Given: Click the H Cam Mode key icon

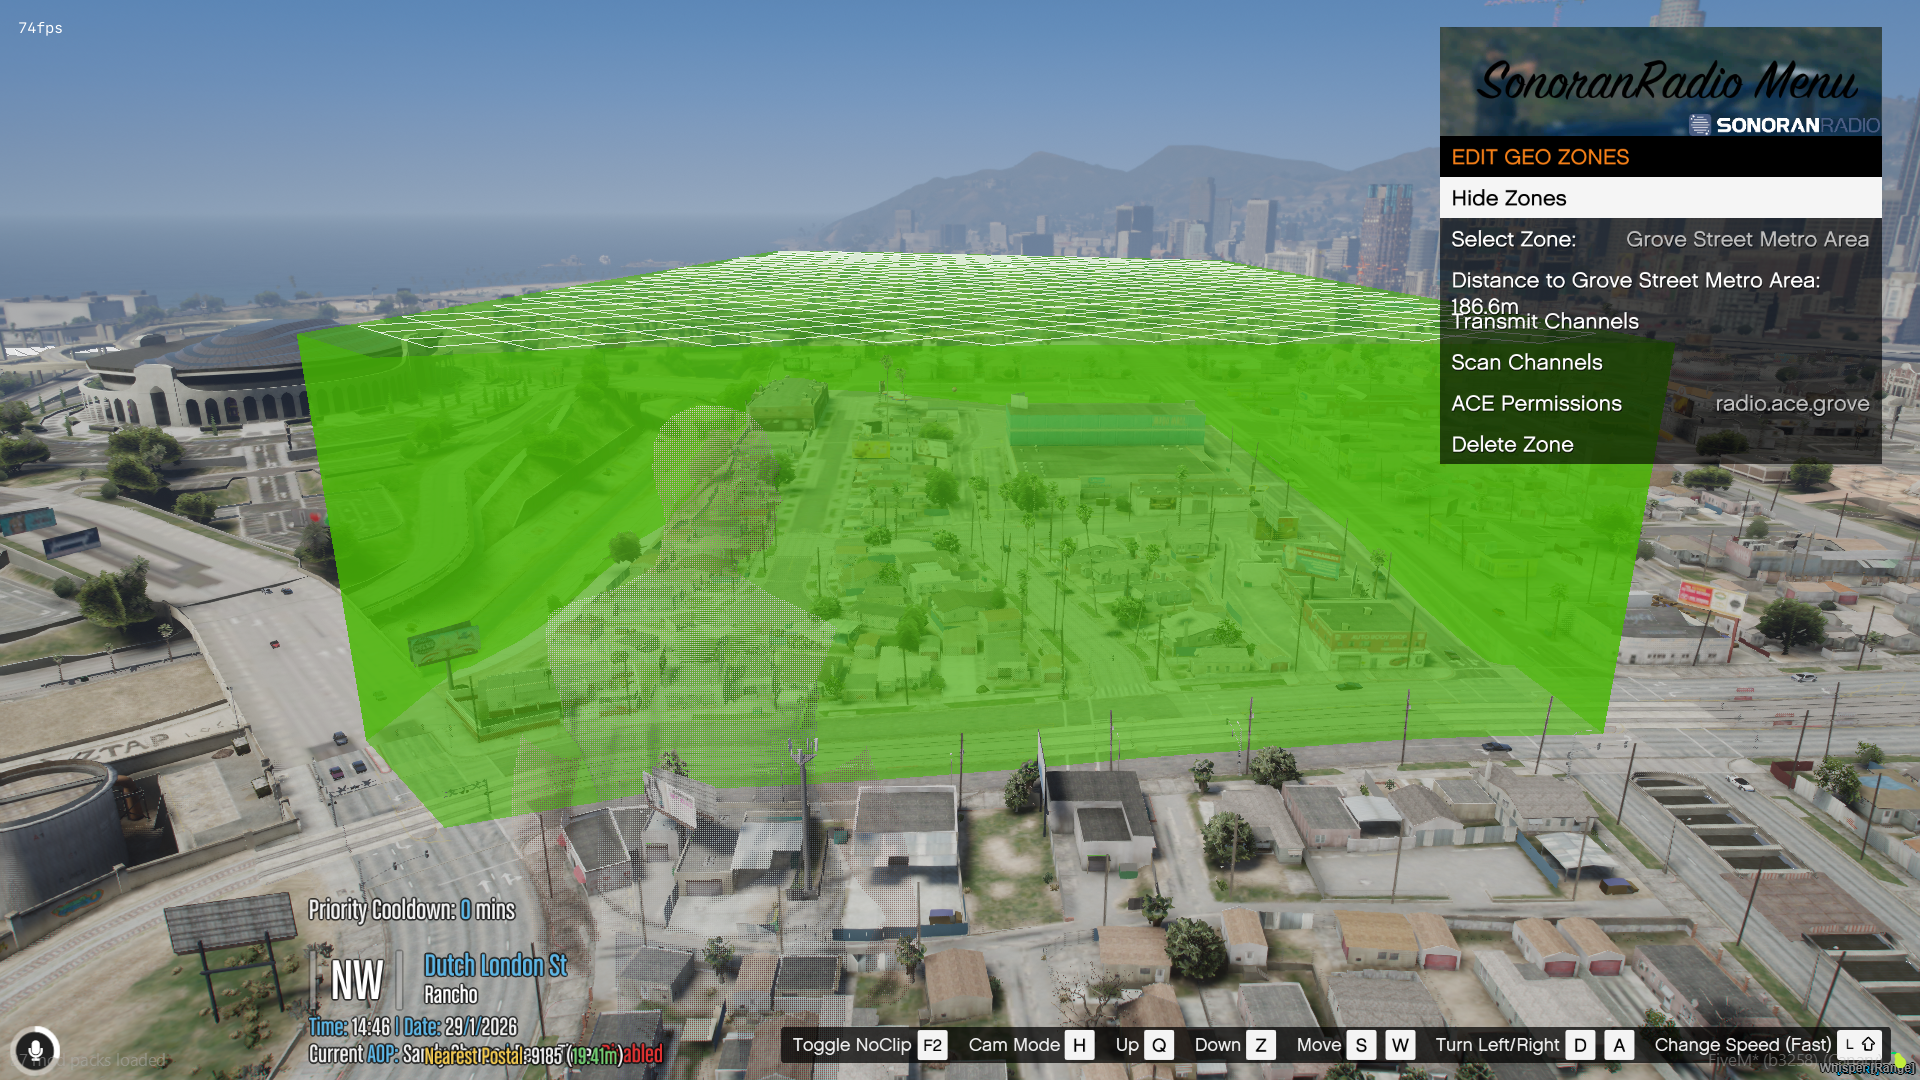Looking at the screenshot, I should pos(1079,1045).
